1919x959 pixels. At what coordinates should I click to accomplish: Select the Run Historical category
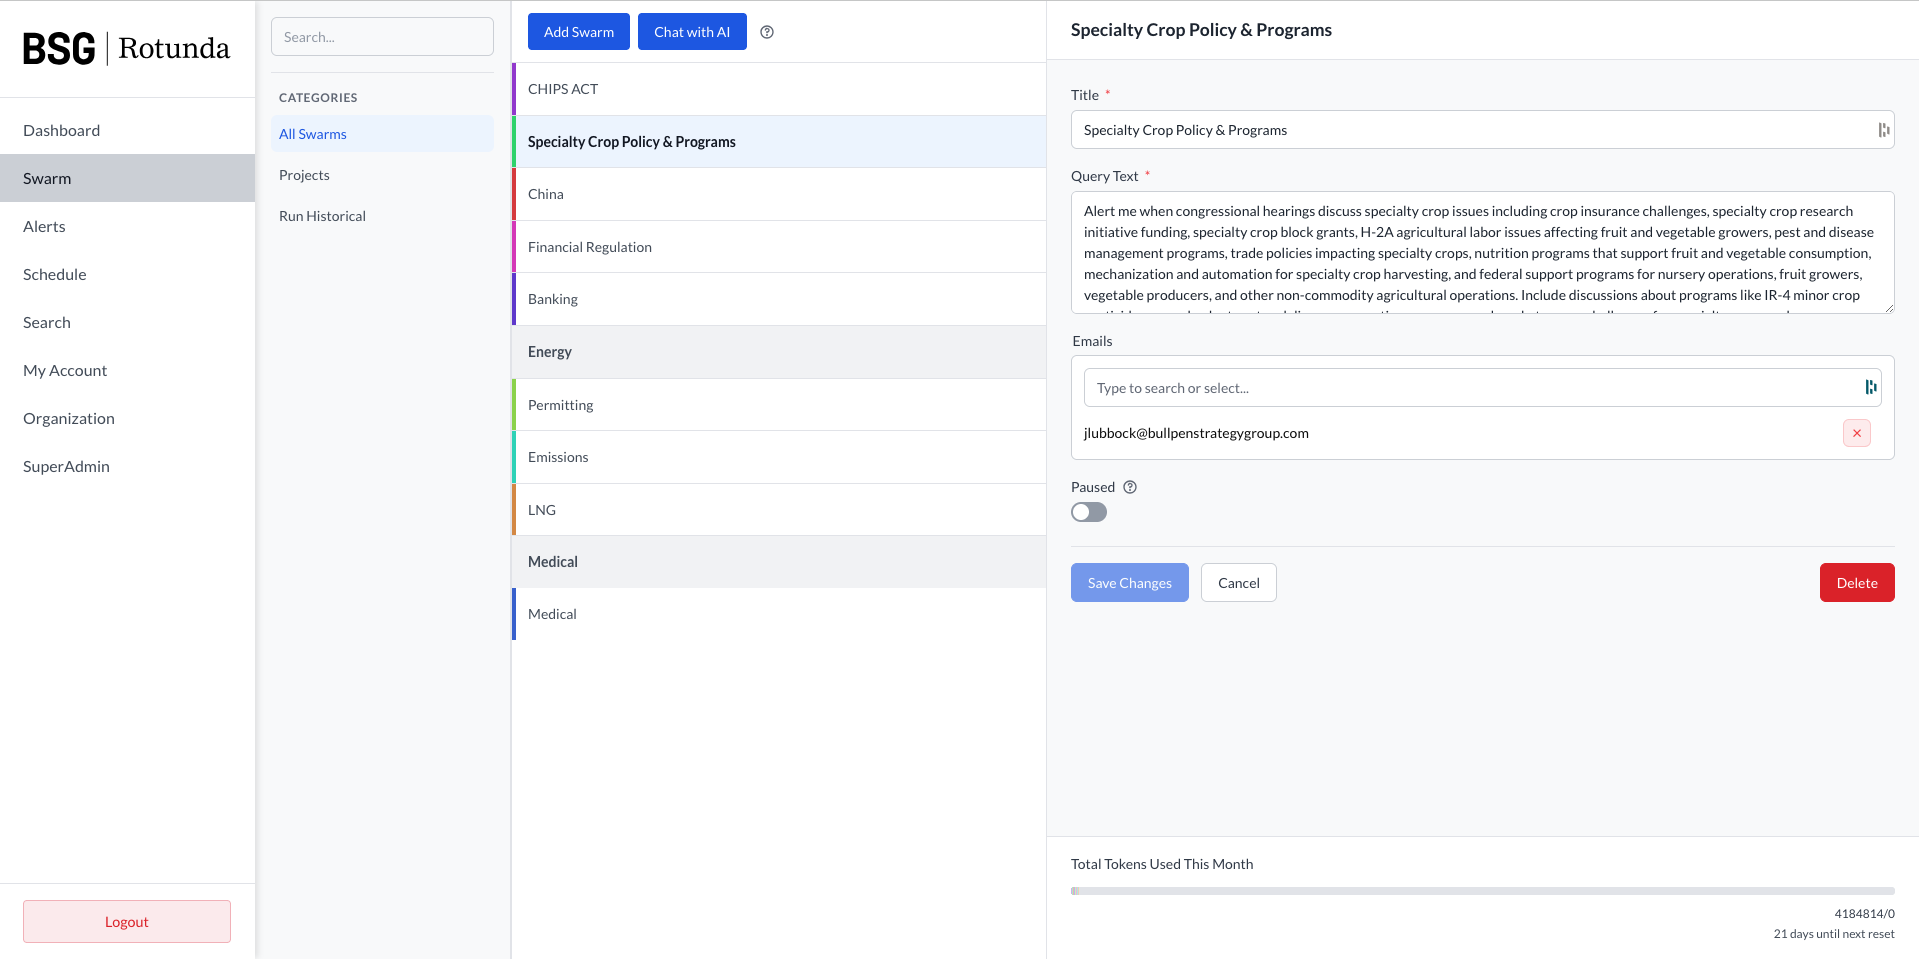tap(323, 216)
